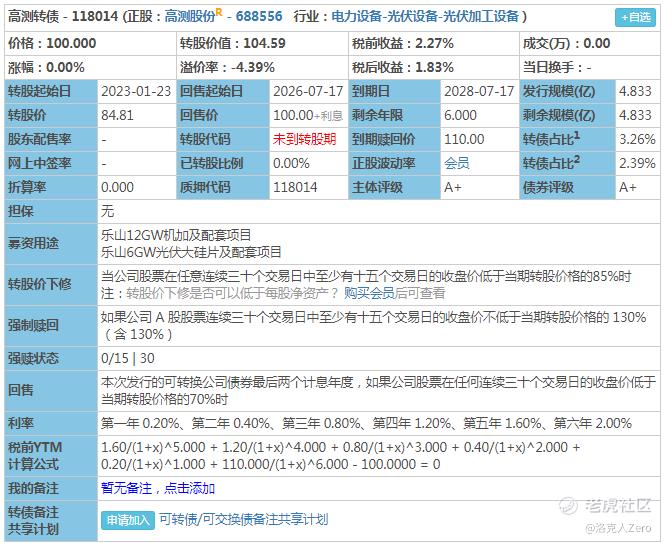Select the 成交(万)：0.00 text

(x=567, y=43)
